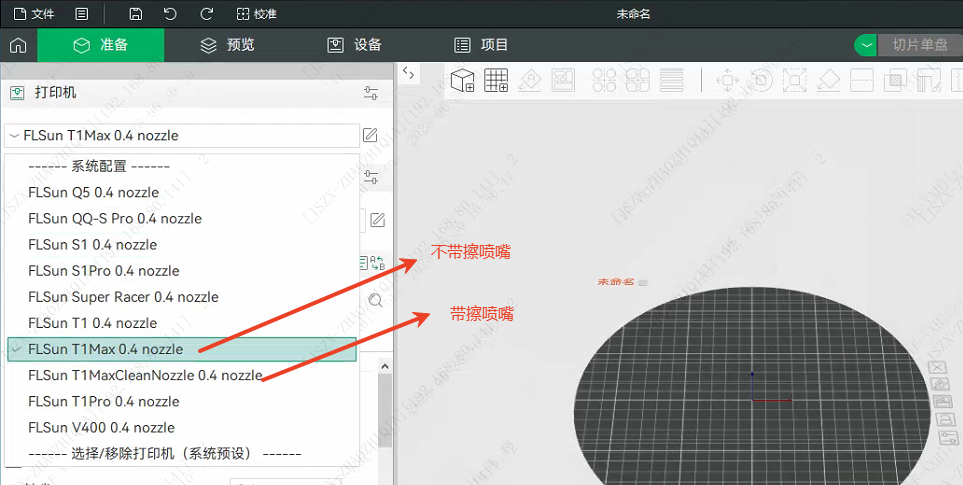The image size is (963, 485).
Task: Open the 项目 project tab
Action: 481,45
